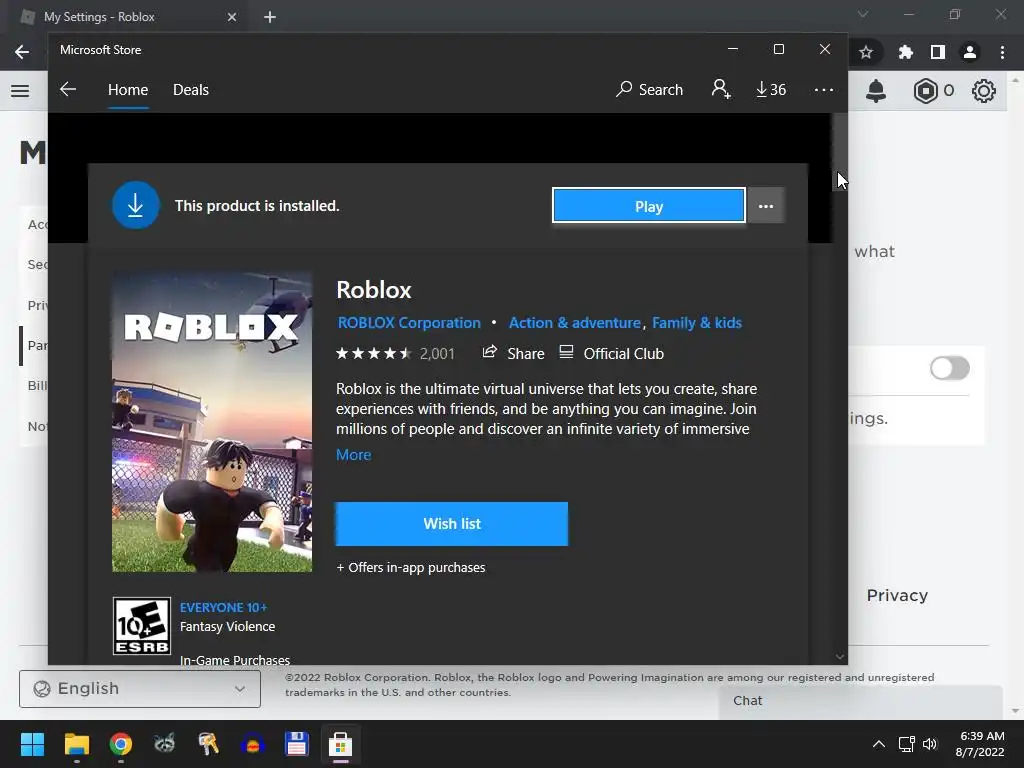Toggle Chrome's side panel icon
The image size is (1024, 768).
[x=938, y=52]
